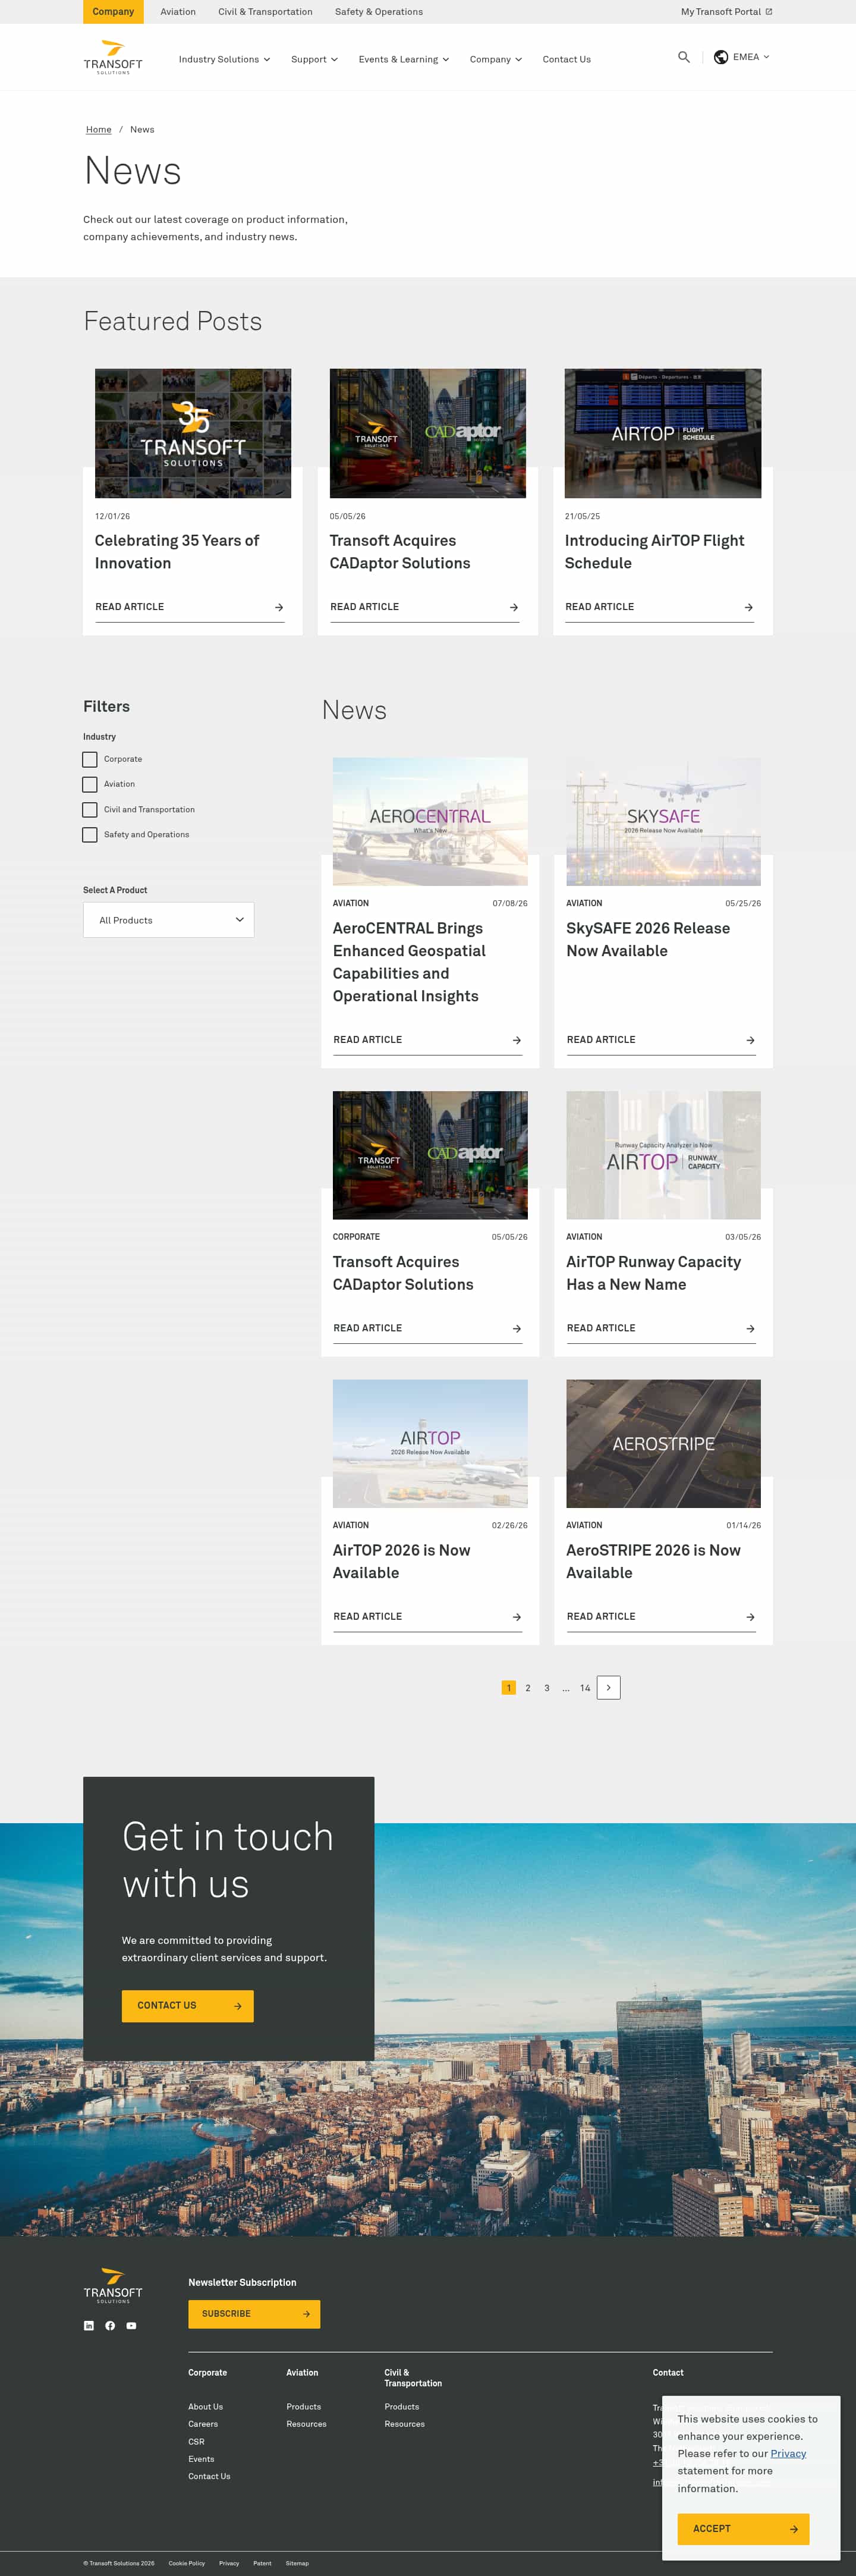Open AeroCENTRAL article thumbnail image

click(x=430, y=821)
